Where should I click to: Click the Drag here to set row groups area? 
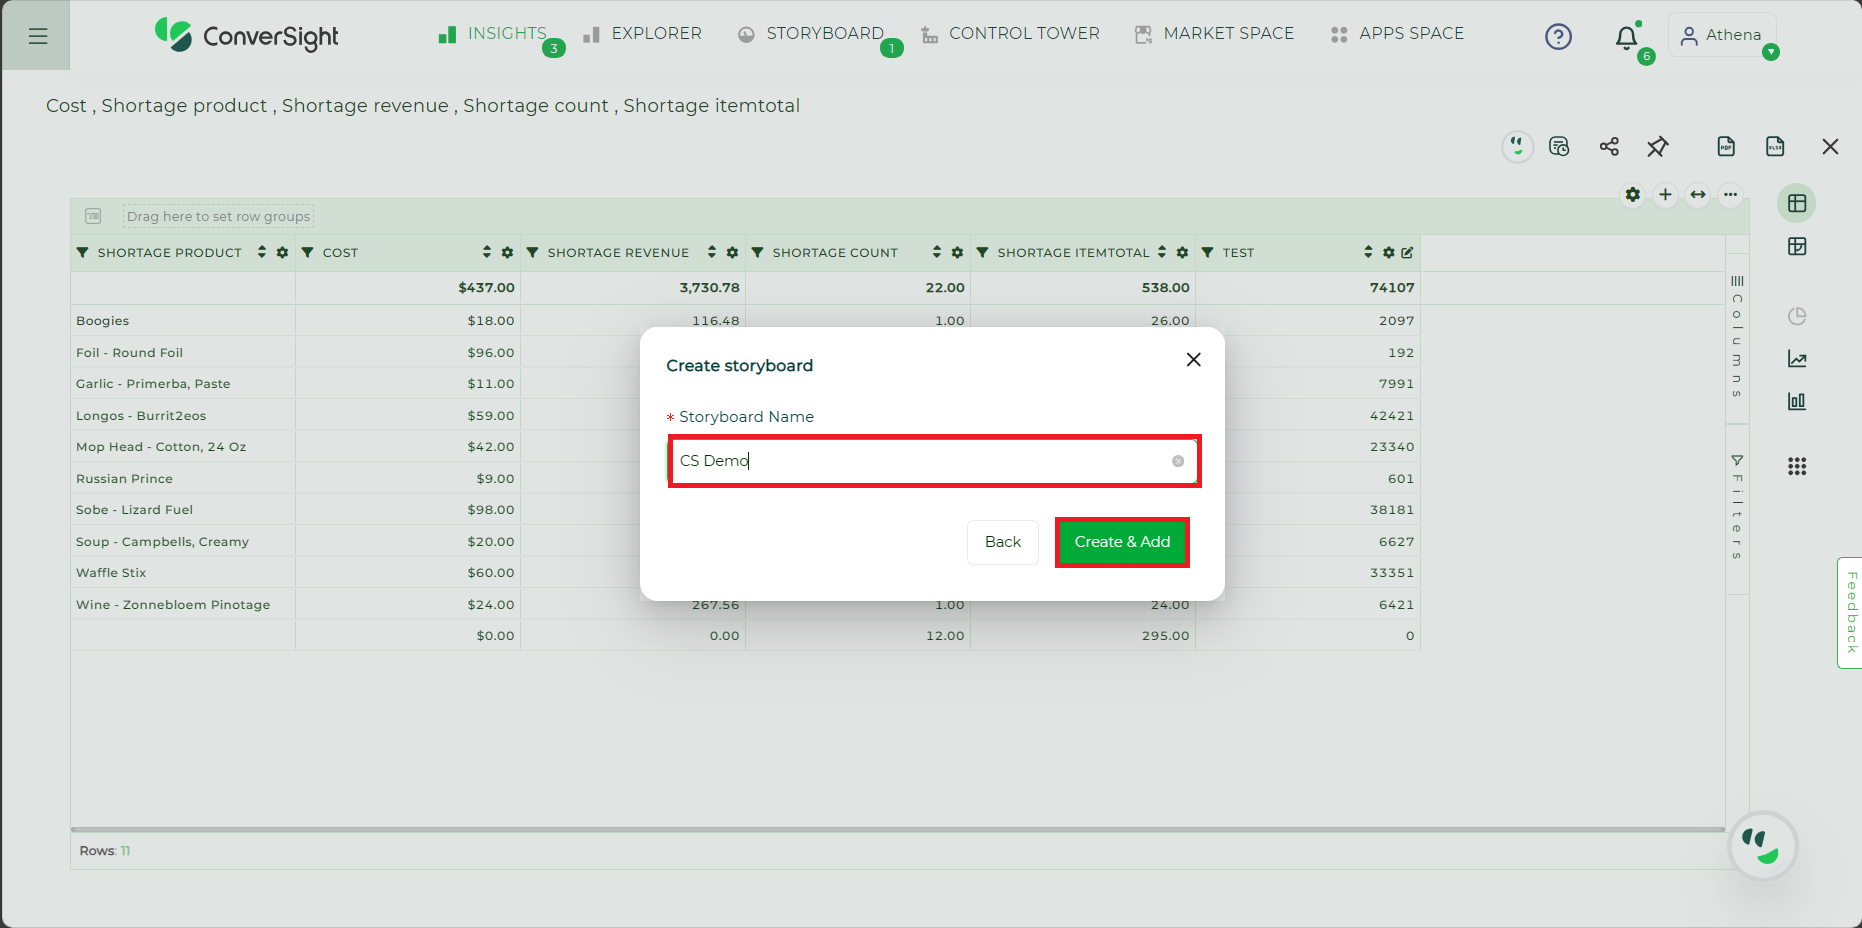pyautogui.click(x=218, y=216)
